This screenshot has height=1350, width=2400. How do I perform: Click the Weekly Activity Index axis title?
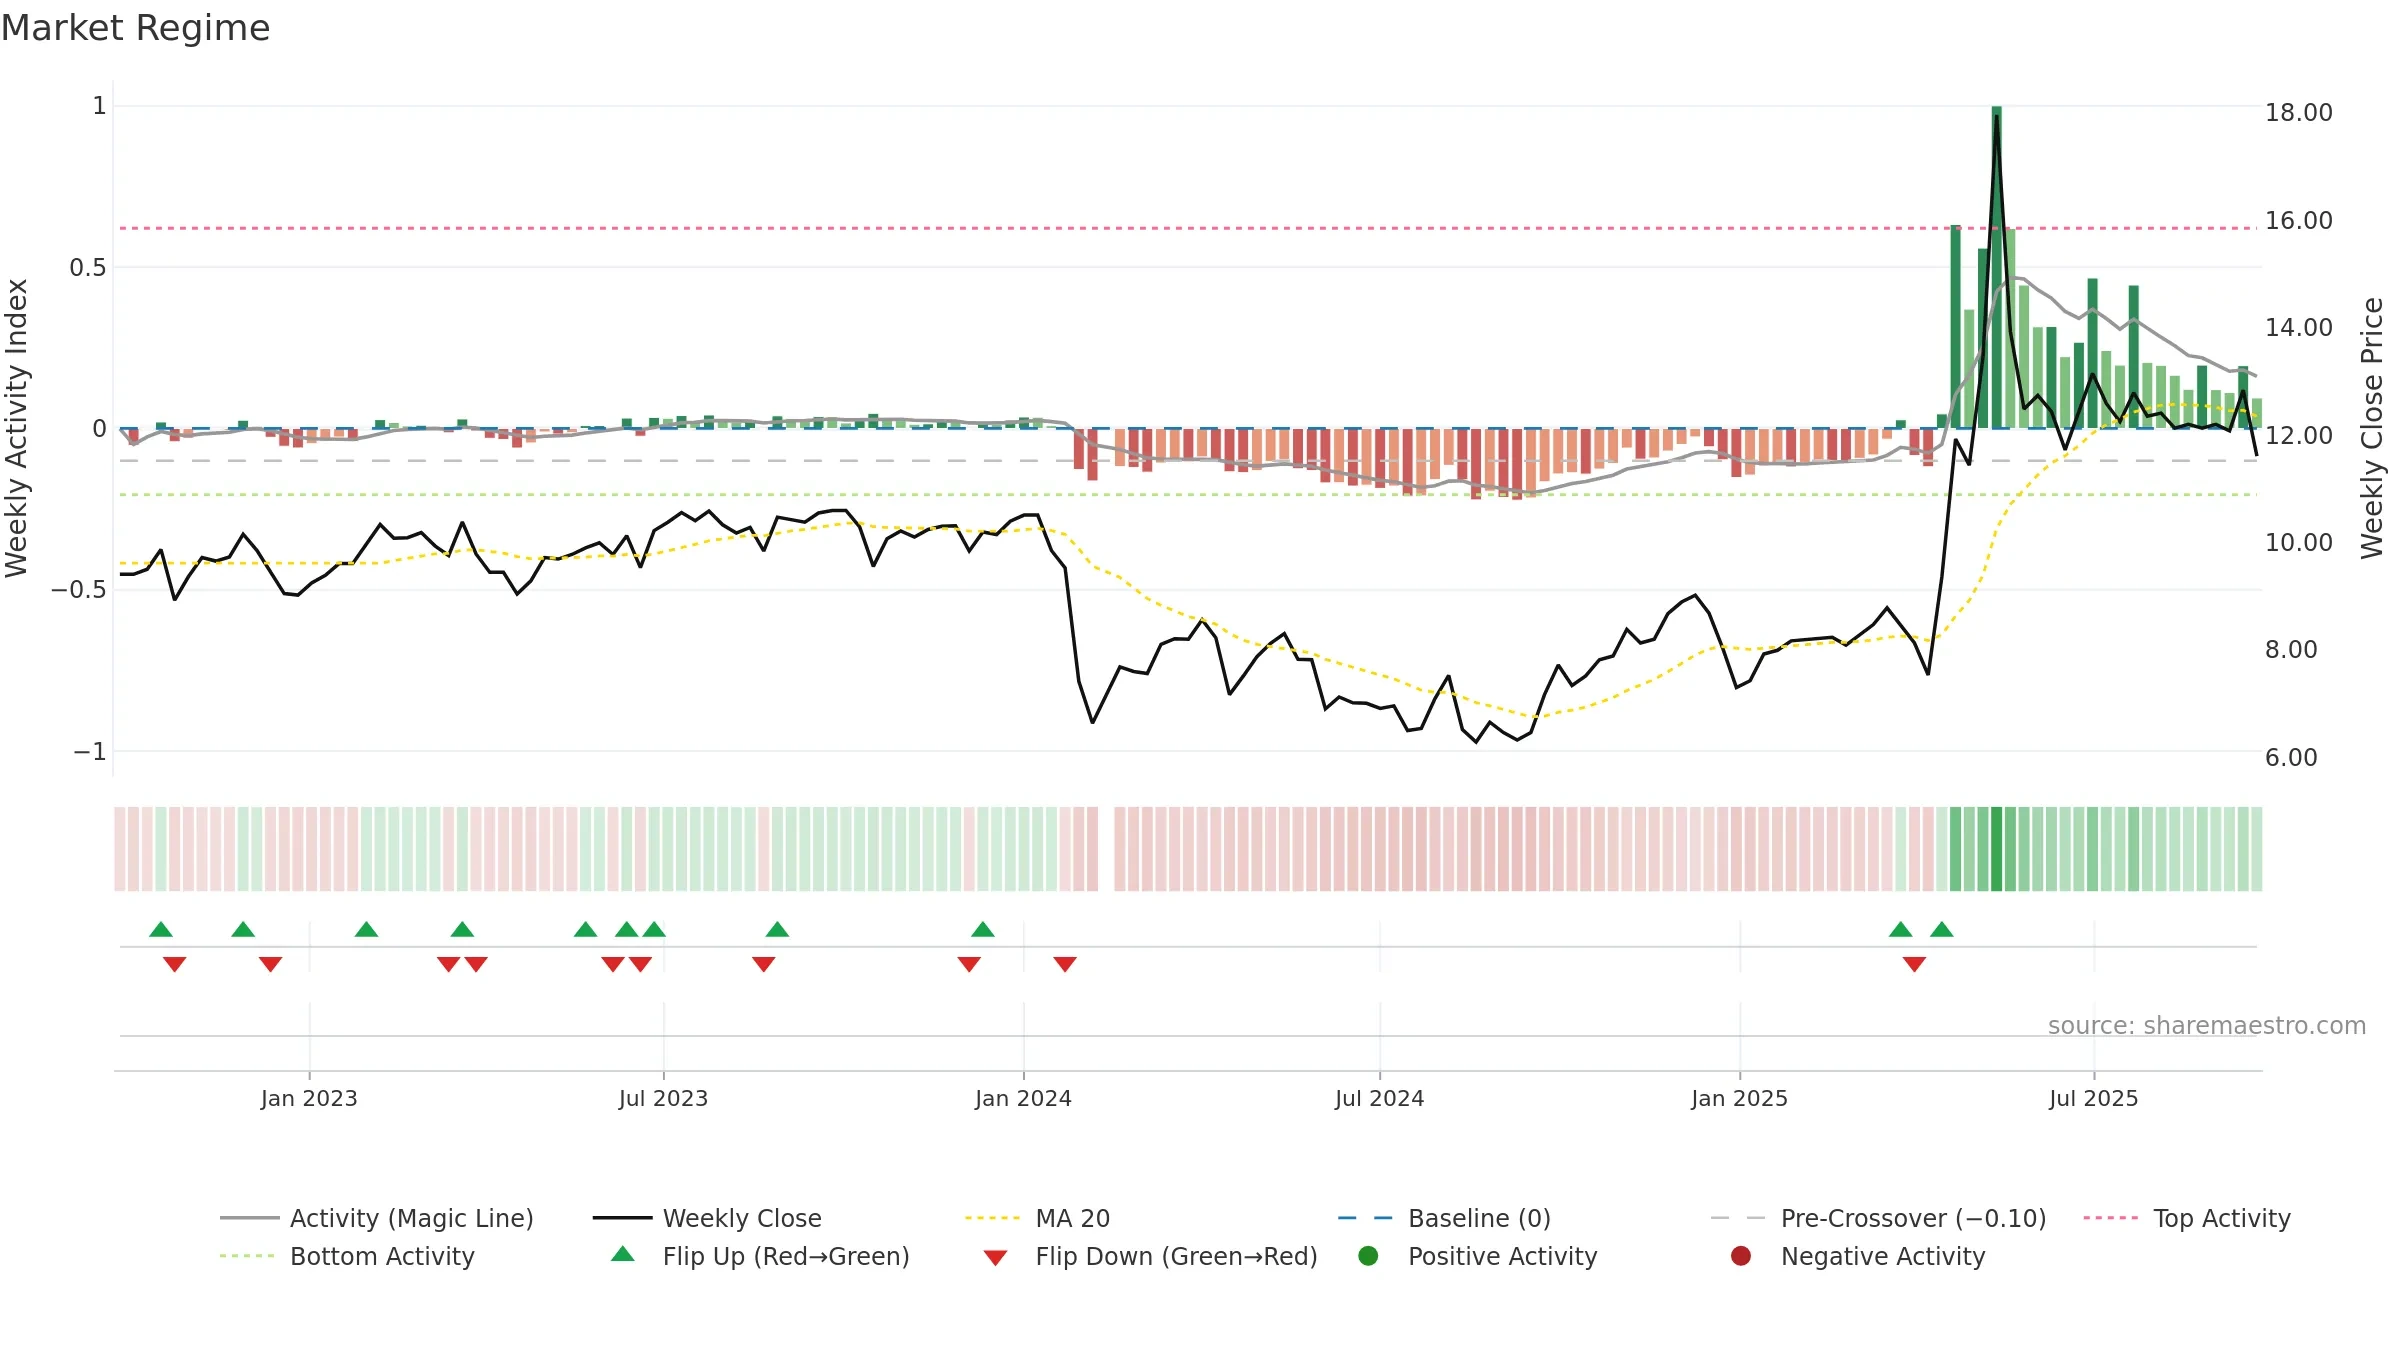pyautogui.click(x=16, y=428)
